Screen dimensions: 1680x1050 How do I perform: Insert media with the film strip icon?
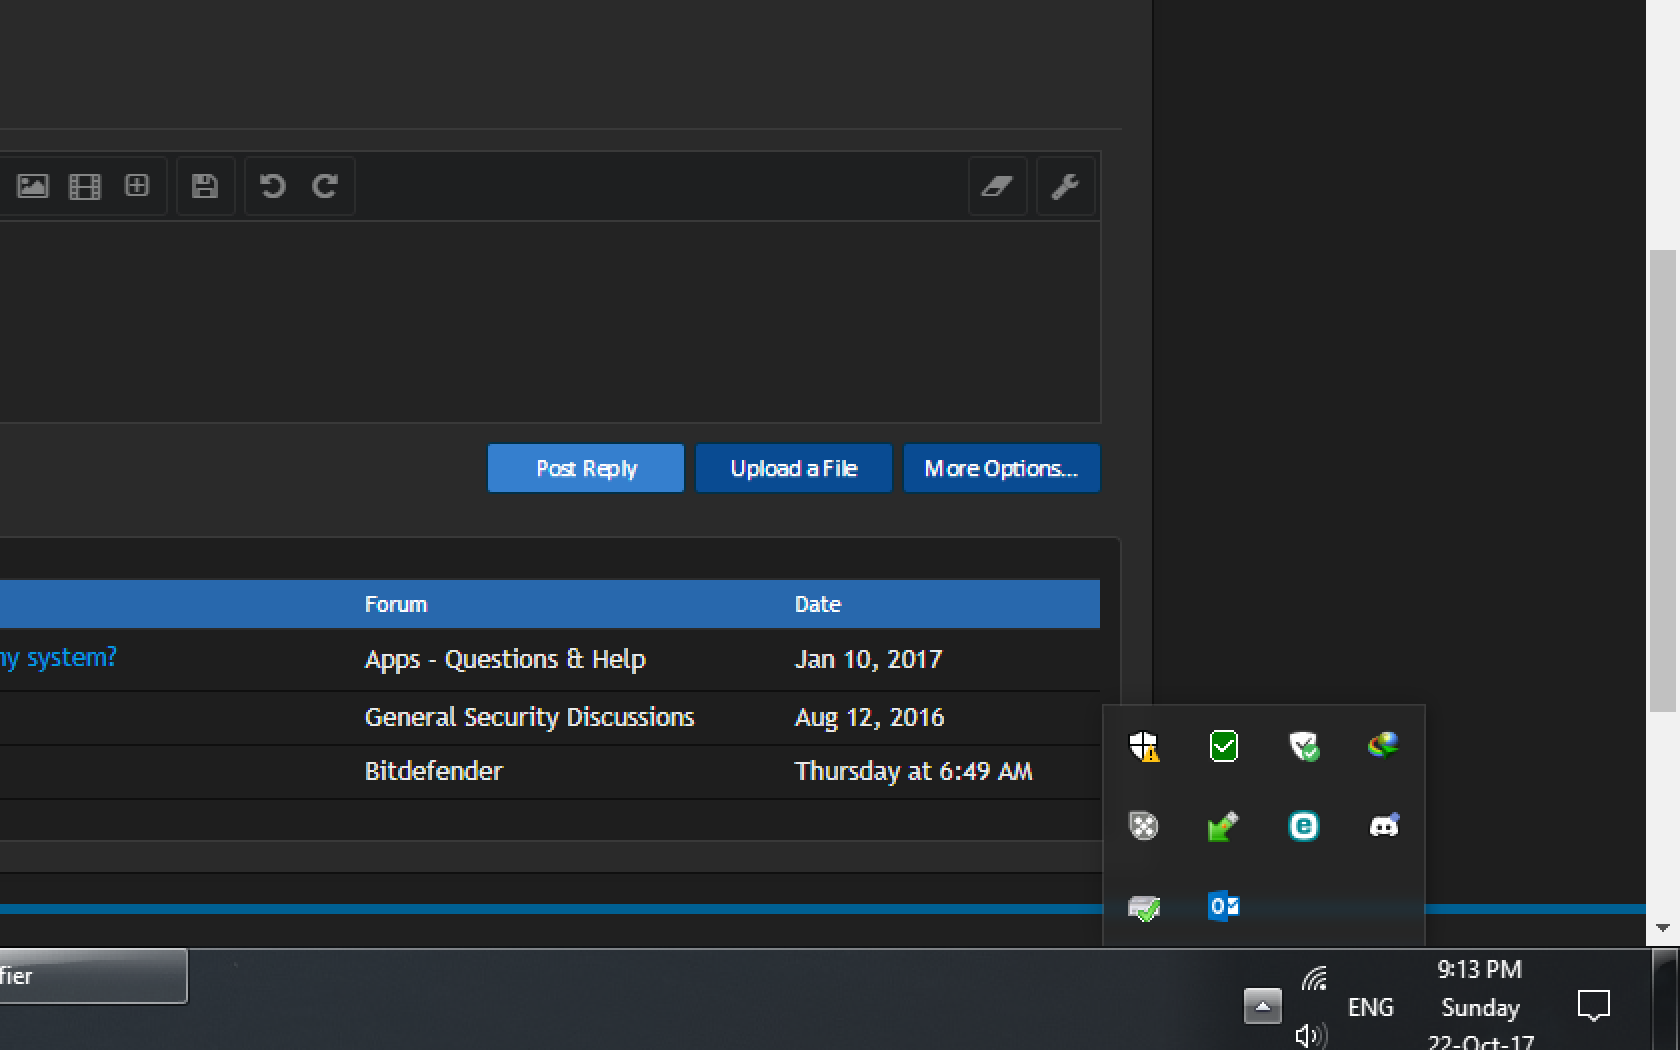(85, 186)
